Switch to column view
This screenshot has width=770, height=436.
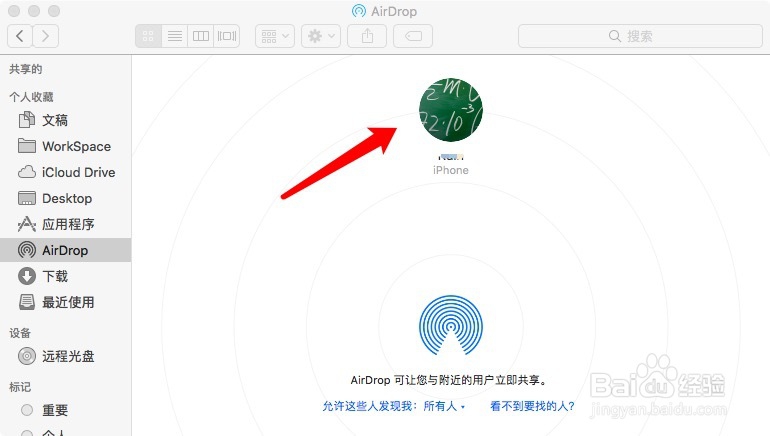pyautogui.click(x=200, y=36)
